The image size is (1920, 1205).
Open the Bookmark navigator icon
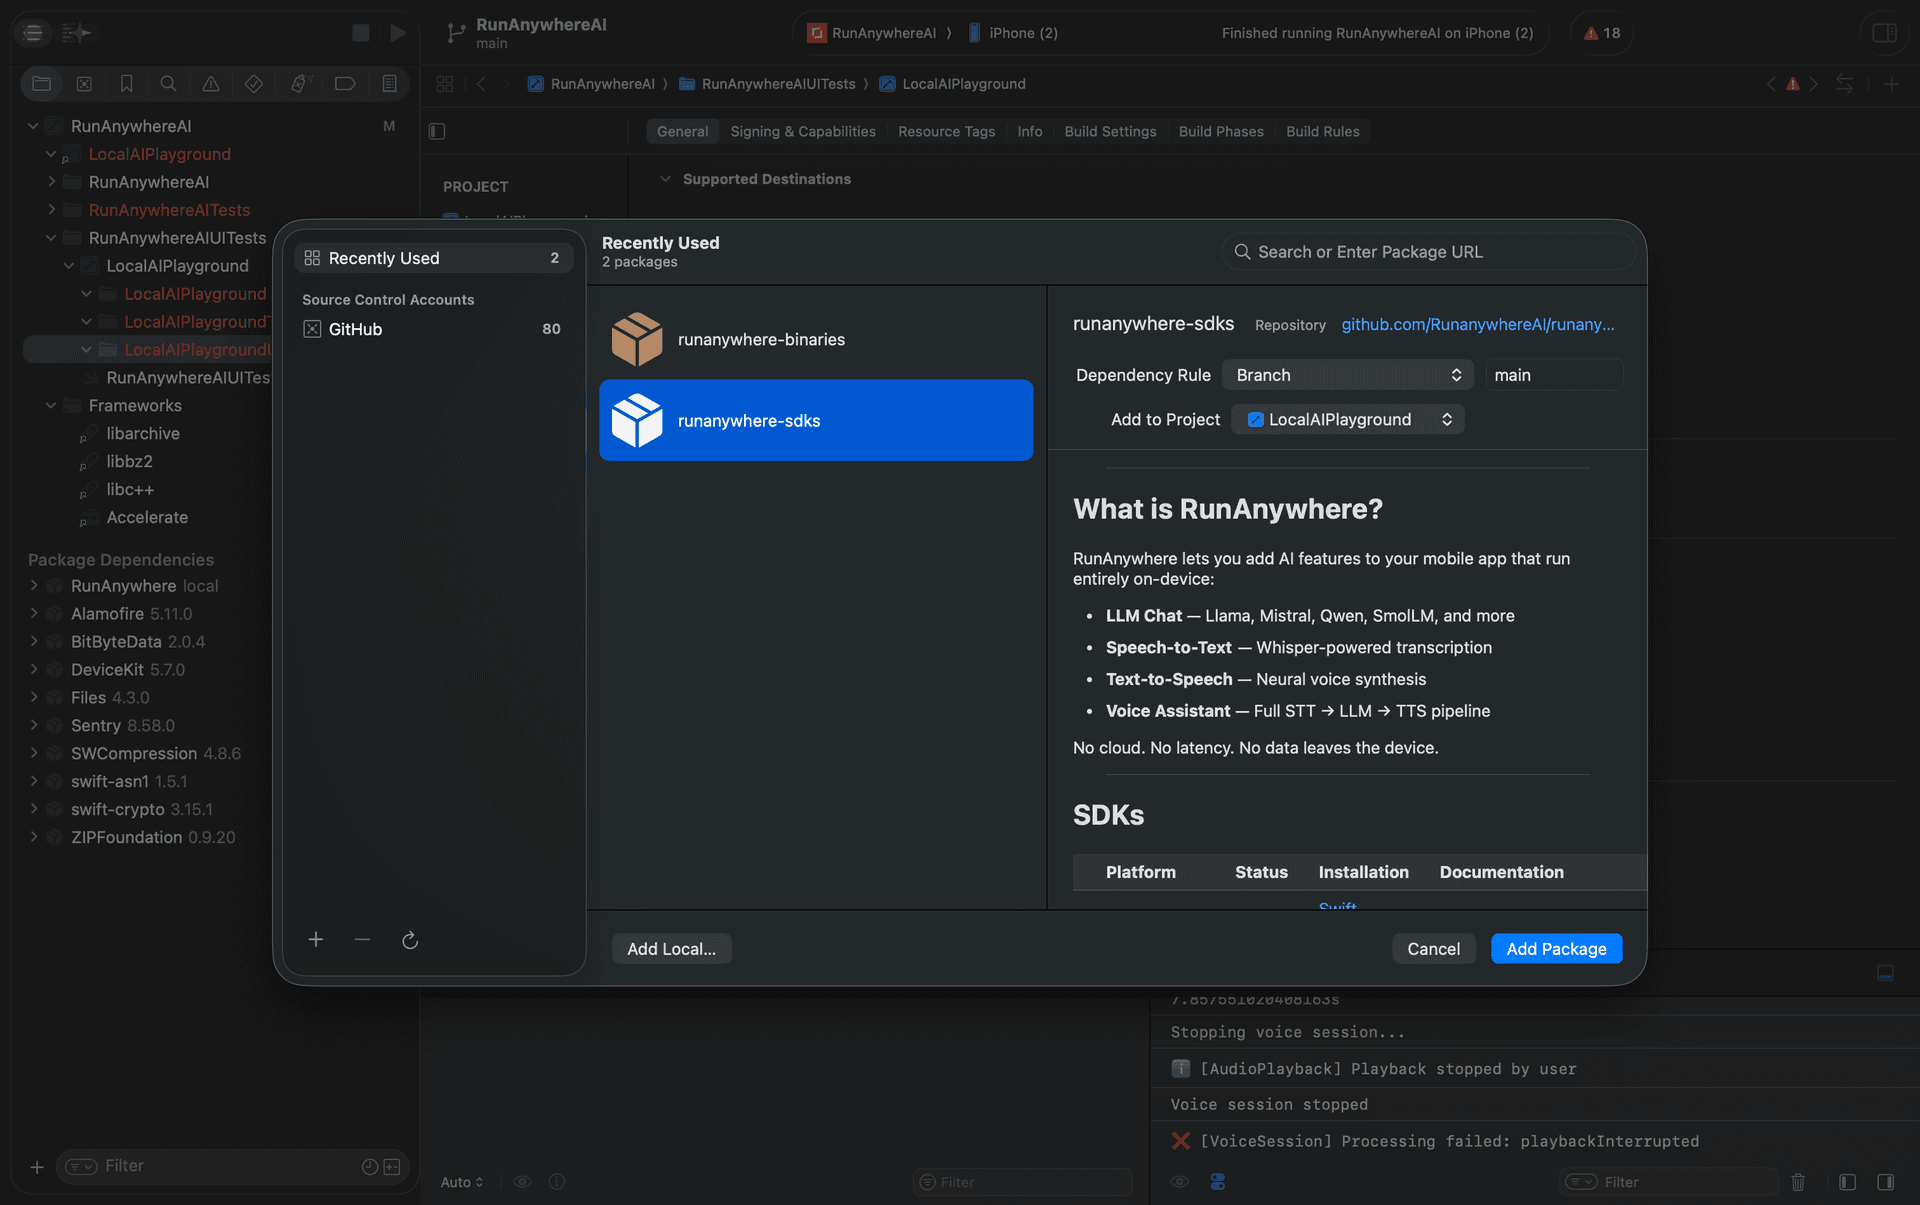coord(126,84)
